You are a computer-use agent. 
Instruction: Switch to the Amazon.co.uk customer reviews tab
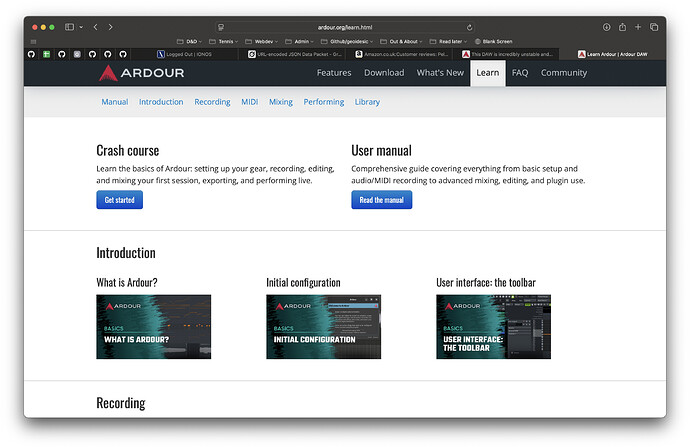point(405,54)
